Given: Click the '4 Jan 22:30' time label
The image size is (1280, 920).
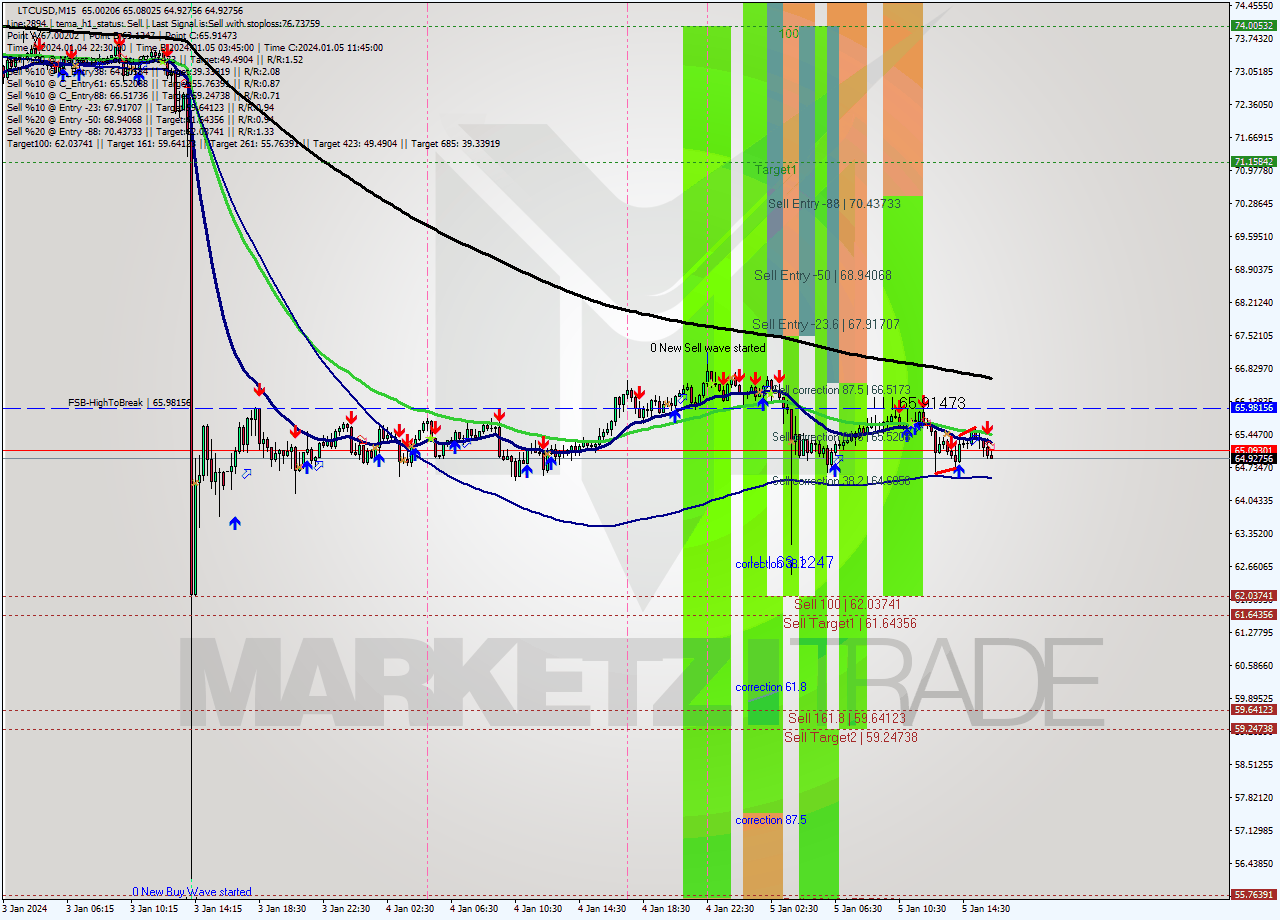Looking at the screenshot, I should 730,909.
